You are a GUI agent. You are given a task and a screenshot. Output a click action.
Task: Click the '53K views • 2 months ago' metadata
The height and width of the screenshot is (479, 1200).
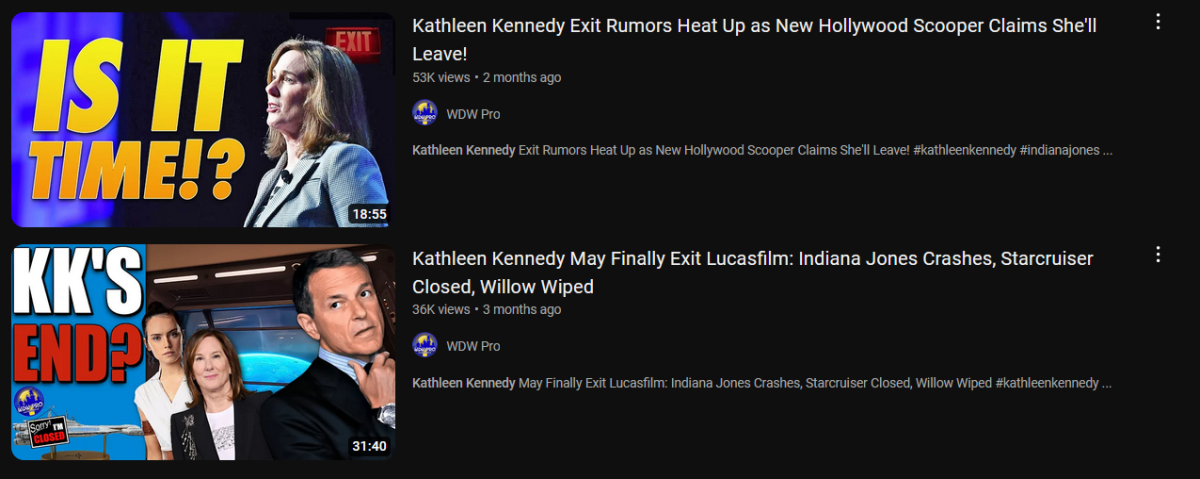pos(486,77)
